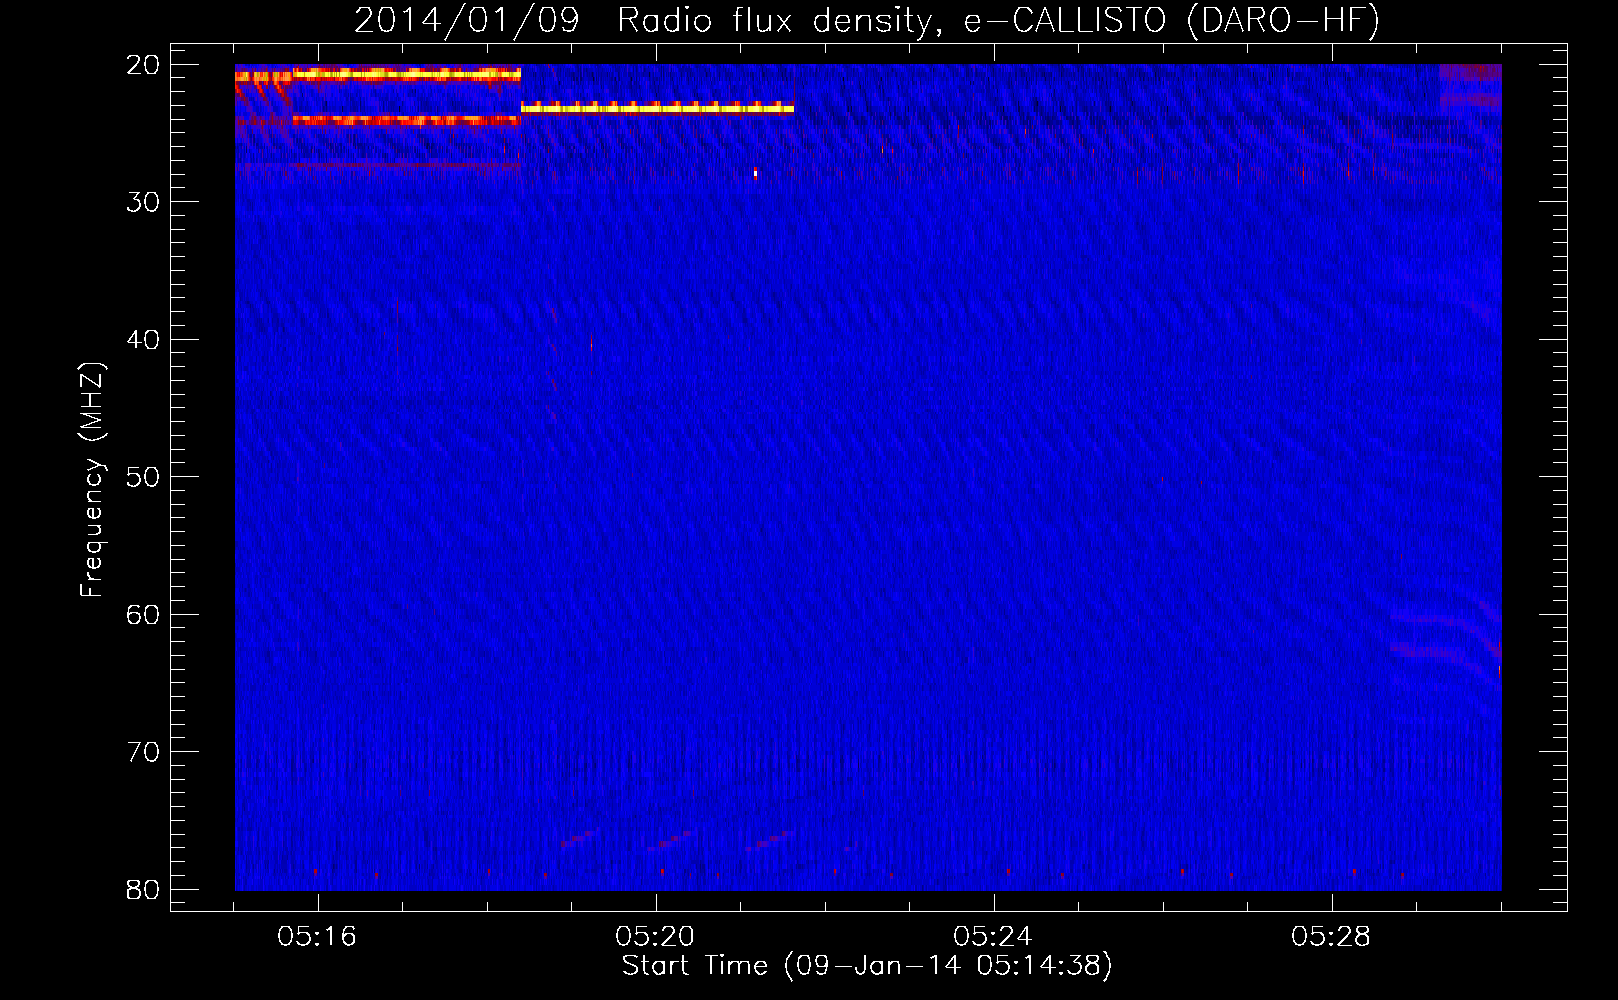Click the bright white spot near 28 MHz

coord(755,174)
